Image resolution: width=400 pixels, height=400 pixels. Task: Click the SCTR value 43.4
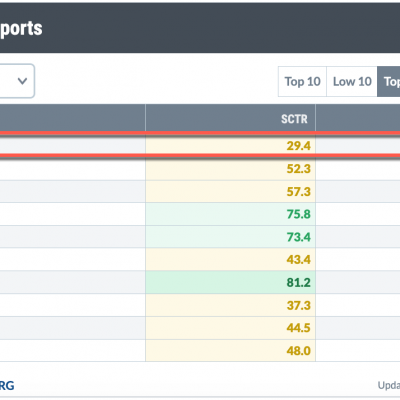(x=298, y=259)
